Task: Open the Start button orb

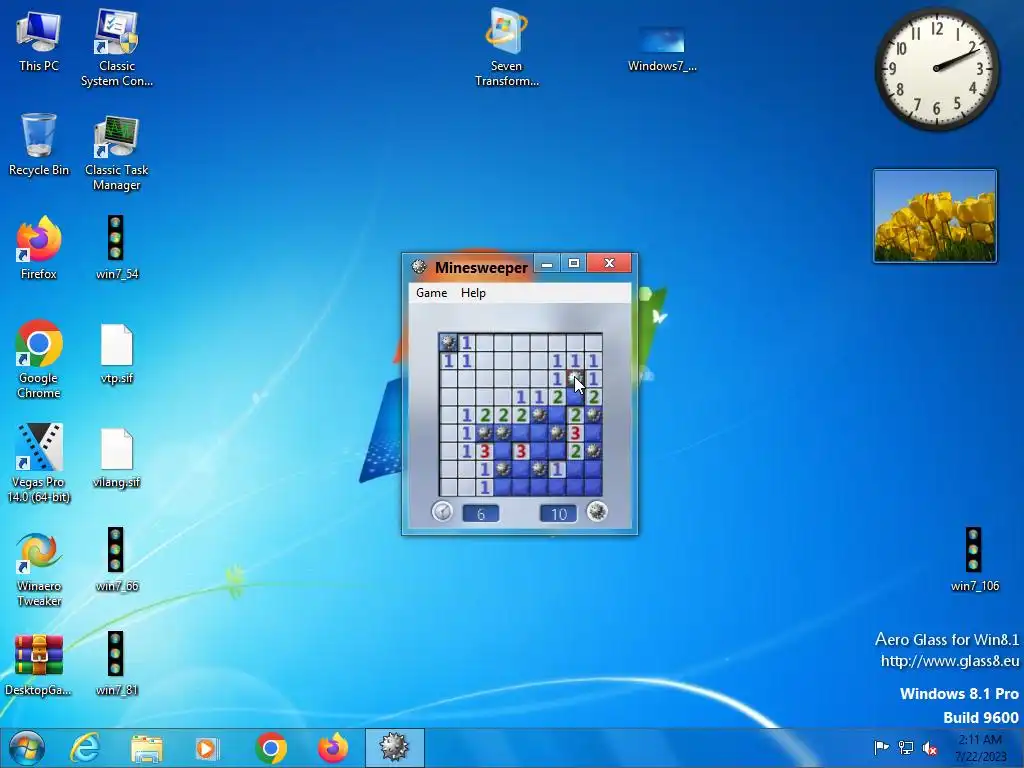Action: pos(27,748)
